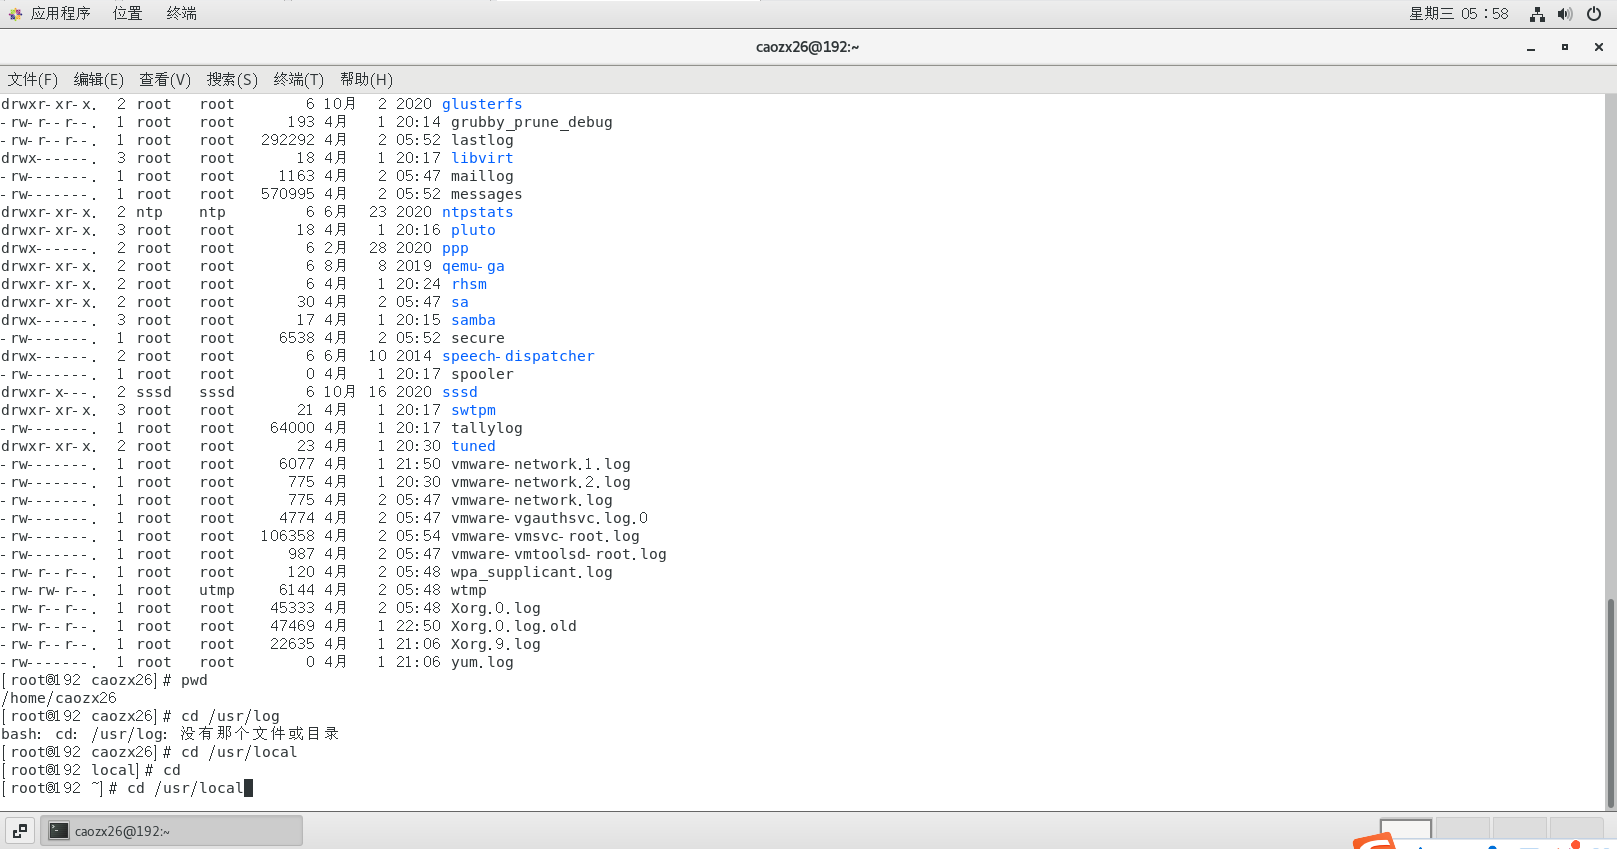Click the ppp directory name
The width and height of the screenshot is (1617, 849).
pos(455,248)
